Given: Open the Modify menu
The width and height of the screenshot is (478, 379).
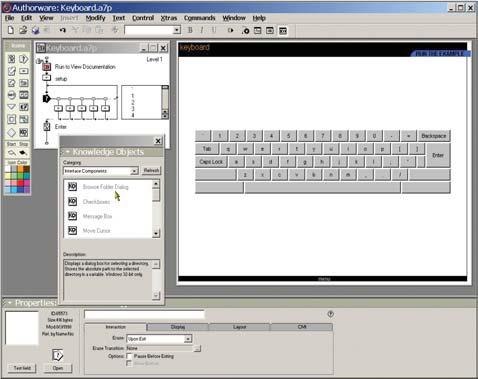Looking at the screenshot, I should 95,18.
